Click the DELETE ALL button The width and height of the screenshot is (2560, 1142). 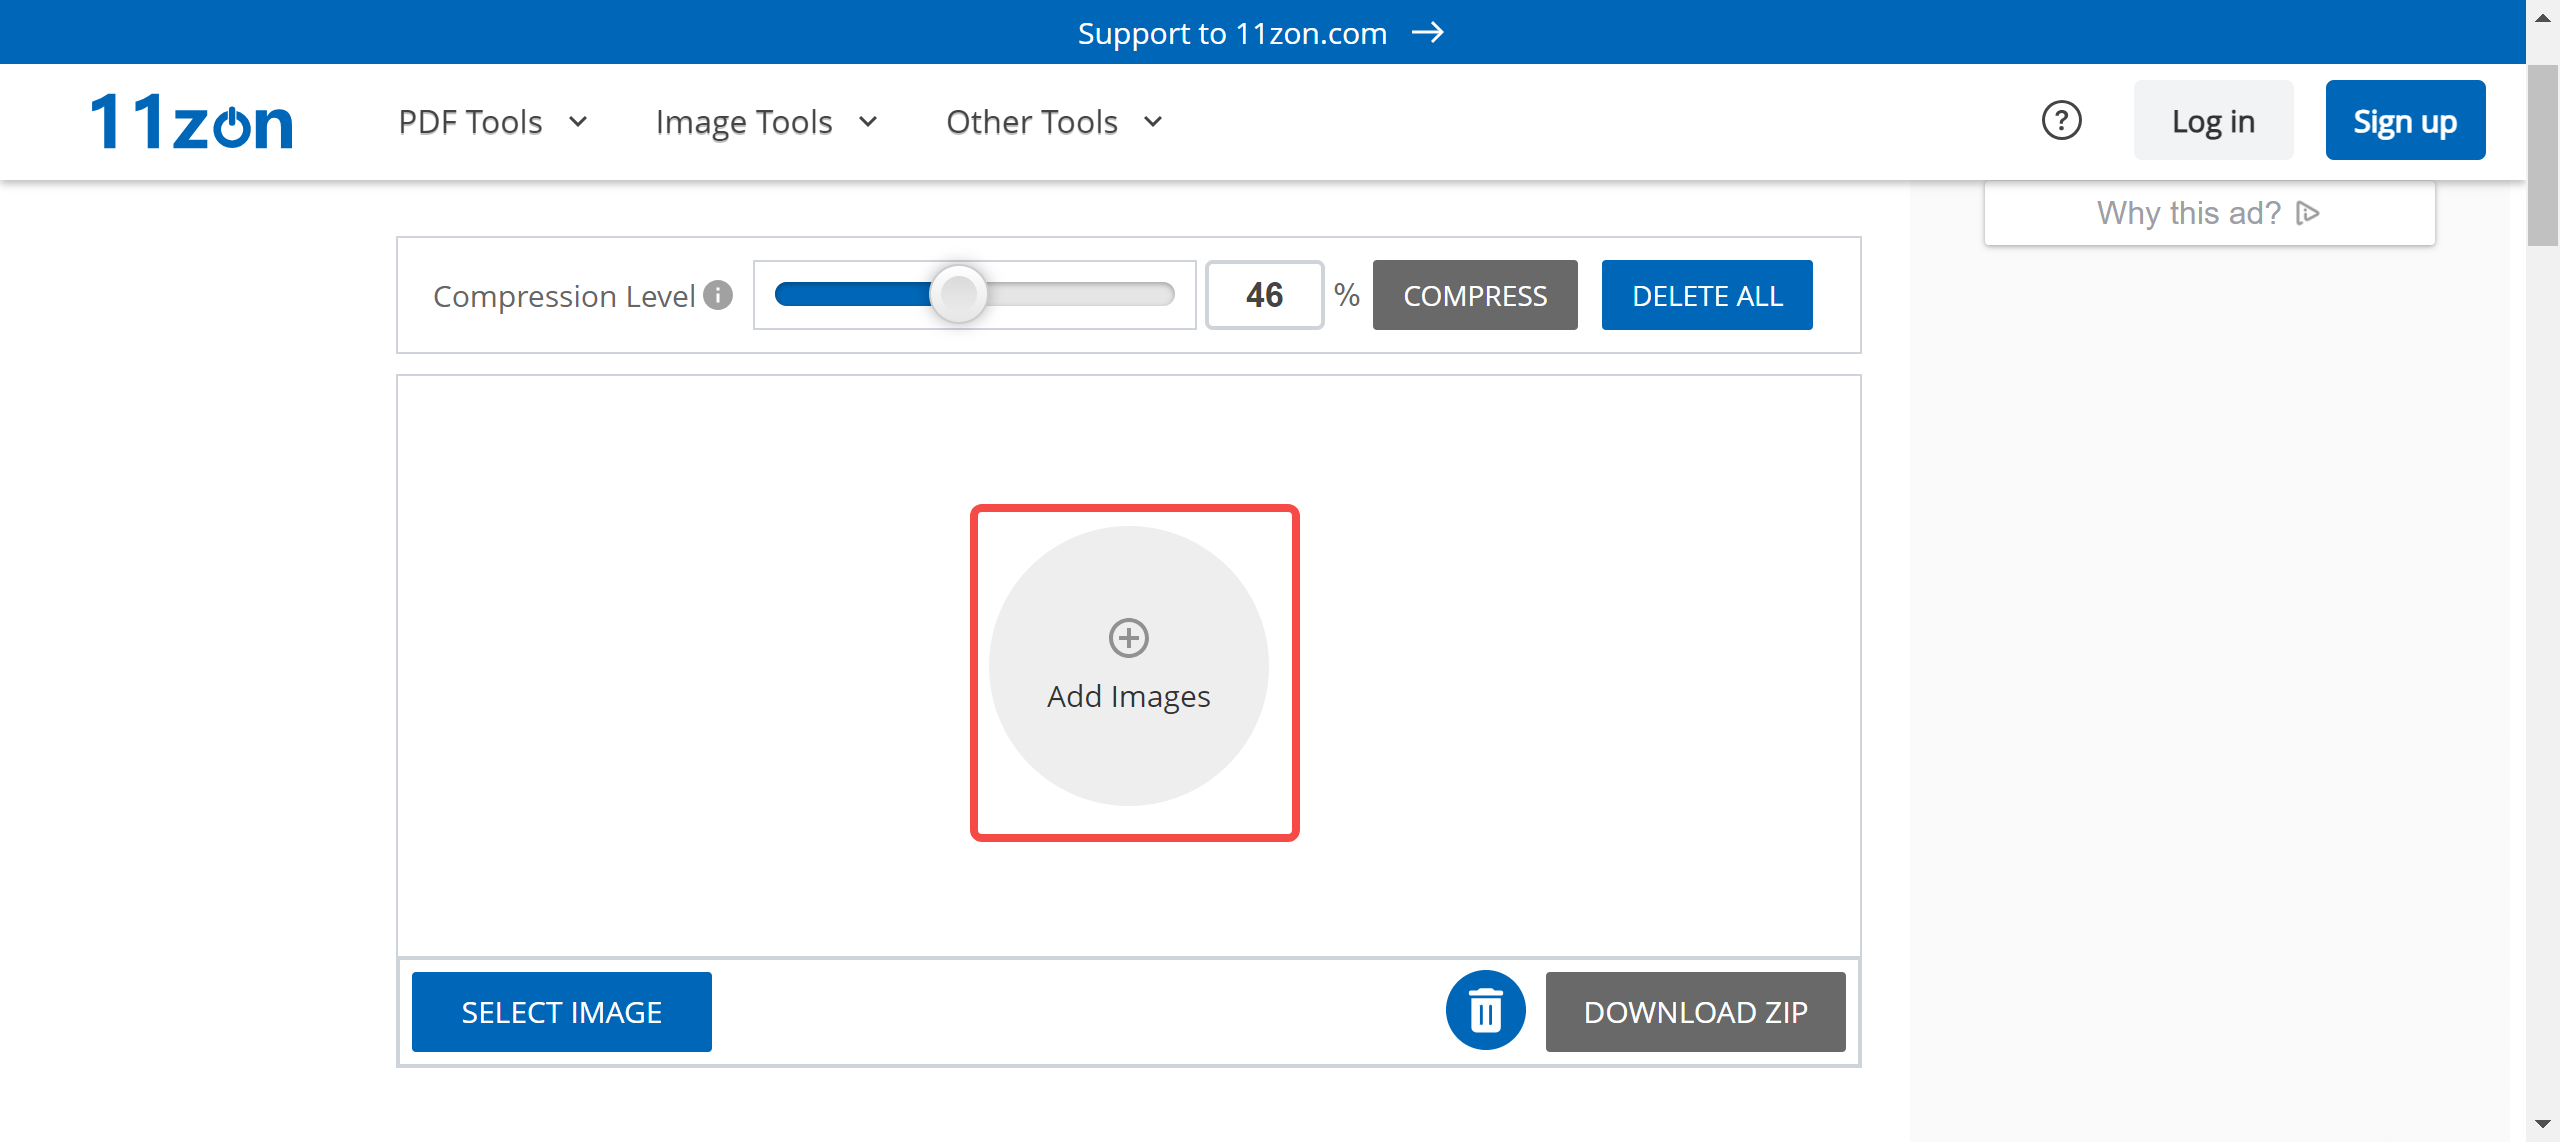[1708, 294]
